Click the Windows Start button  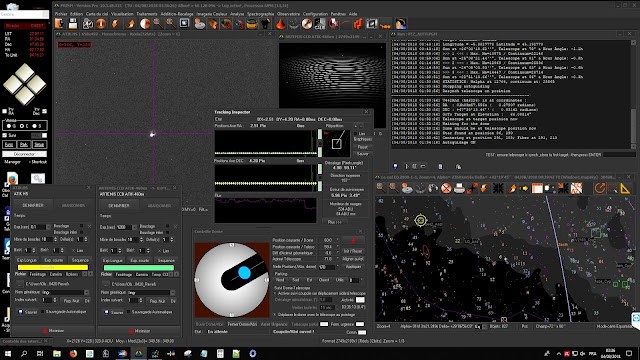point(7,353)
